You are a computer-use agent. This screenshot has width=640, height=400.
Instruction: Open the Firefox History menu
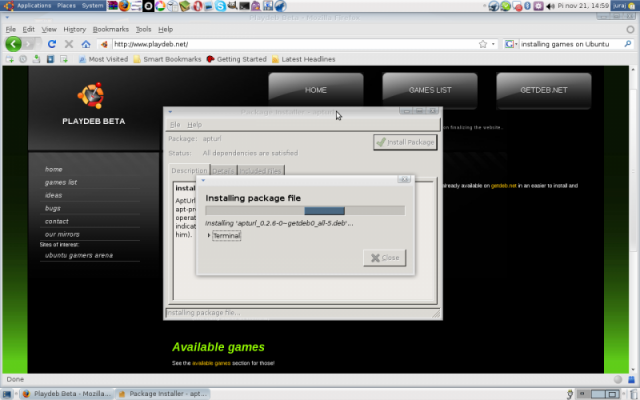pyautogui.click(x=75, y=29)
